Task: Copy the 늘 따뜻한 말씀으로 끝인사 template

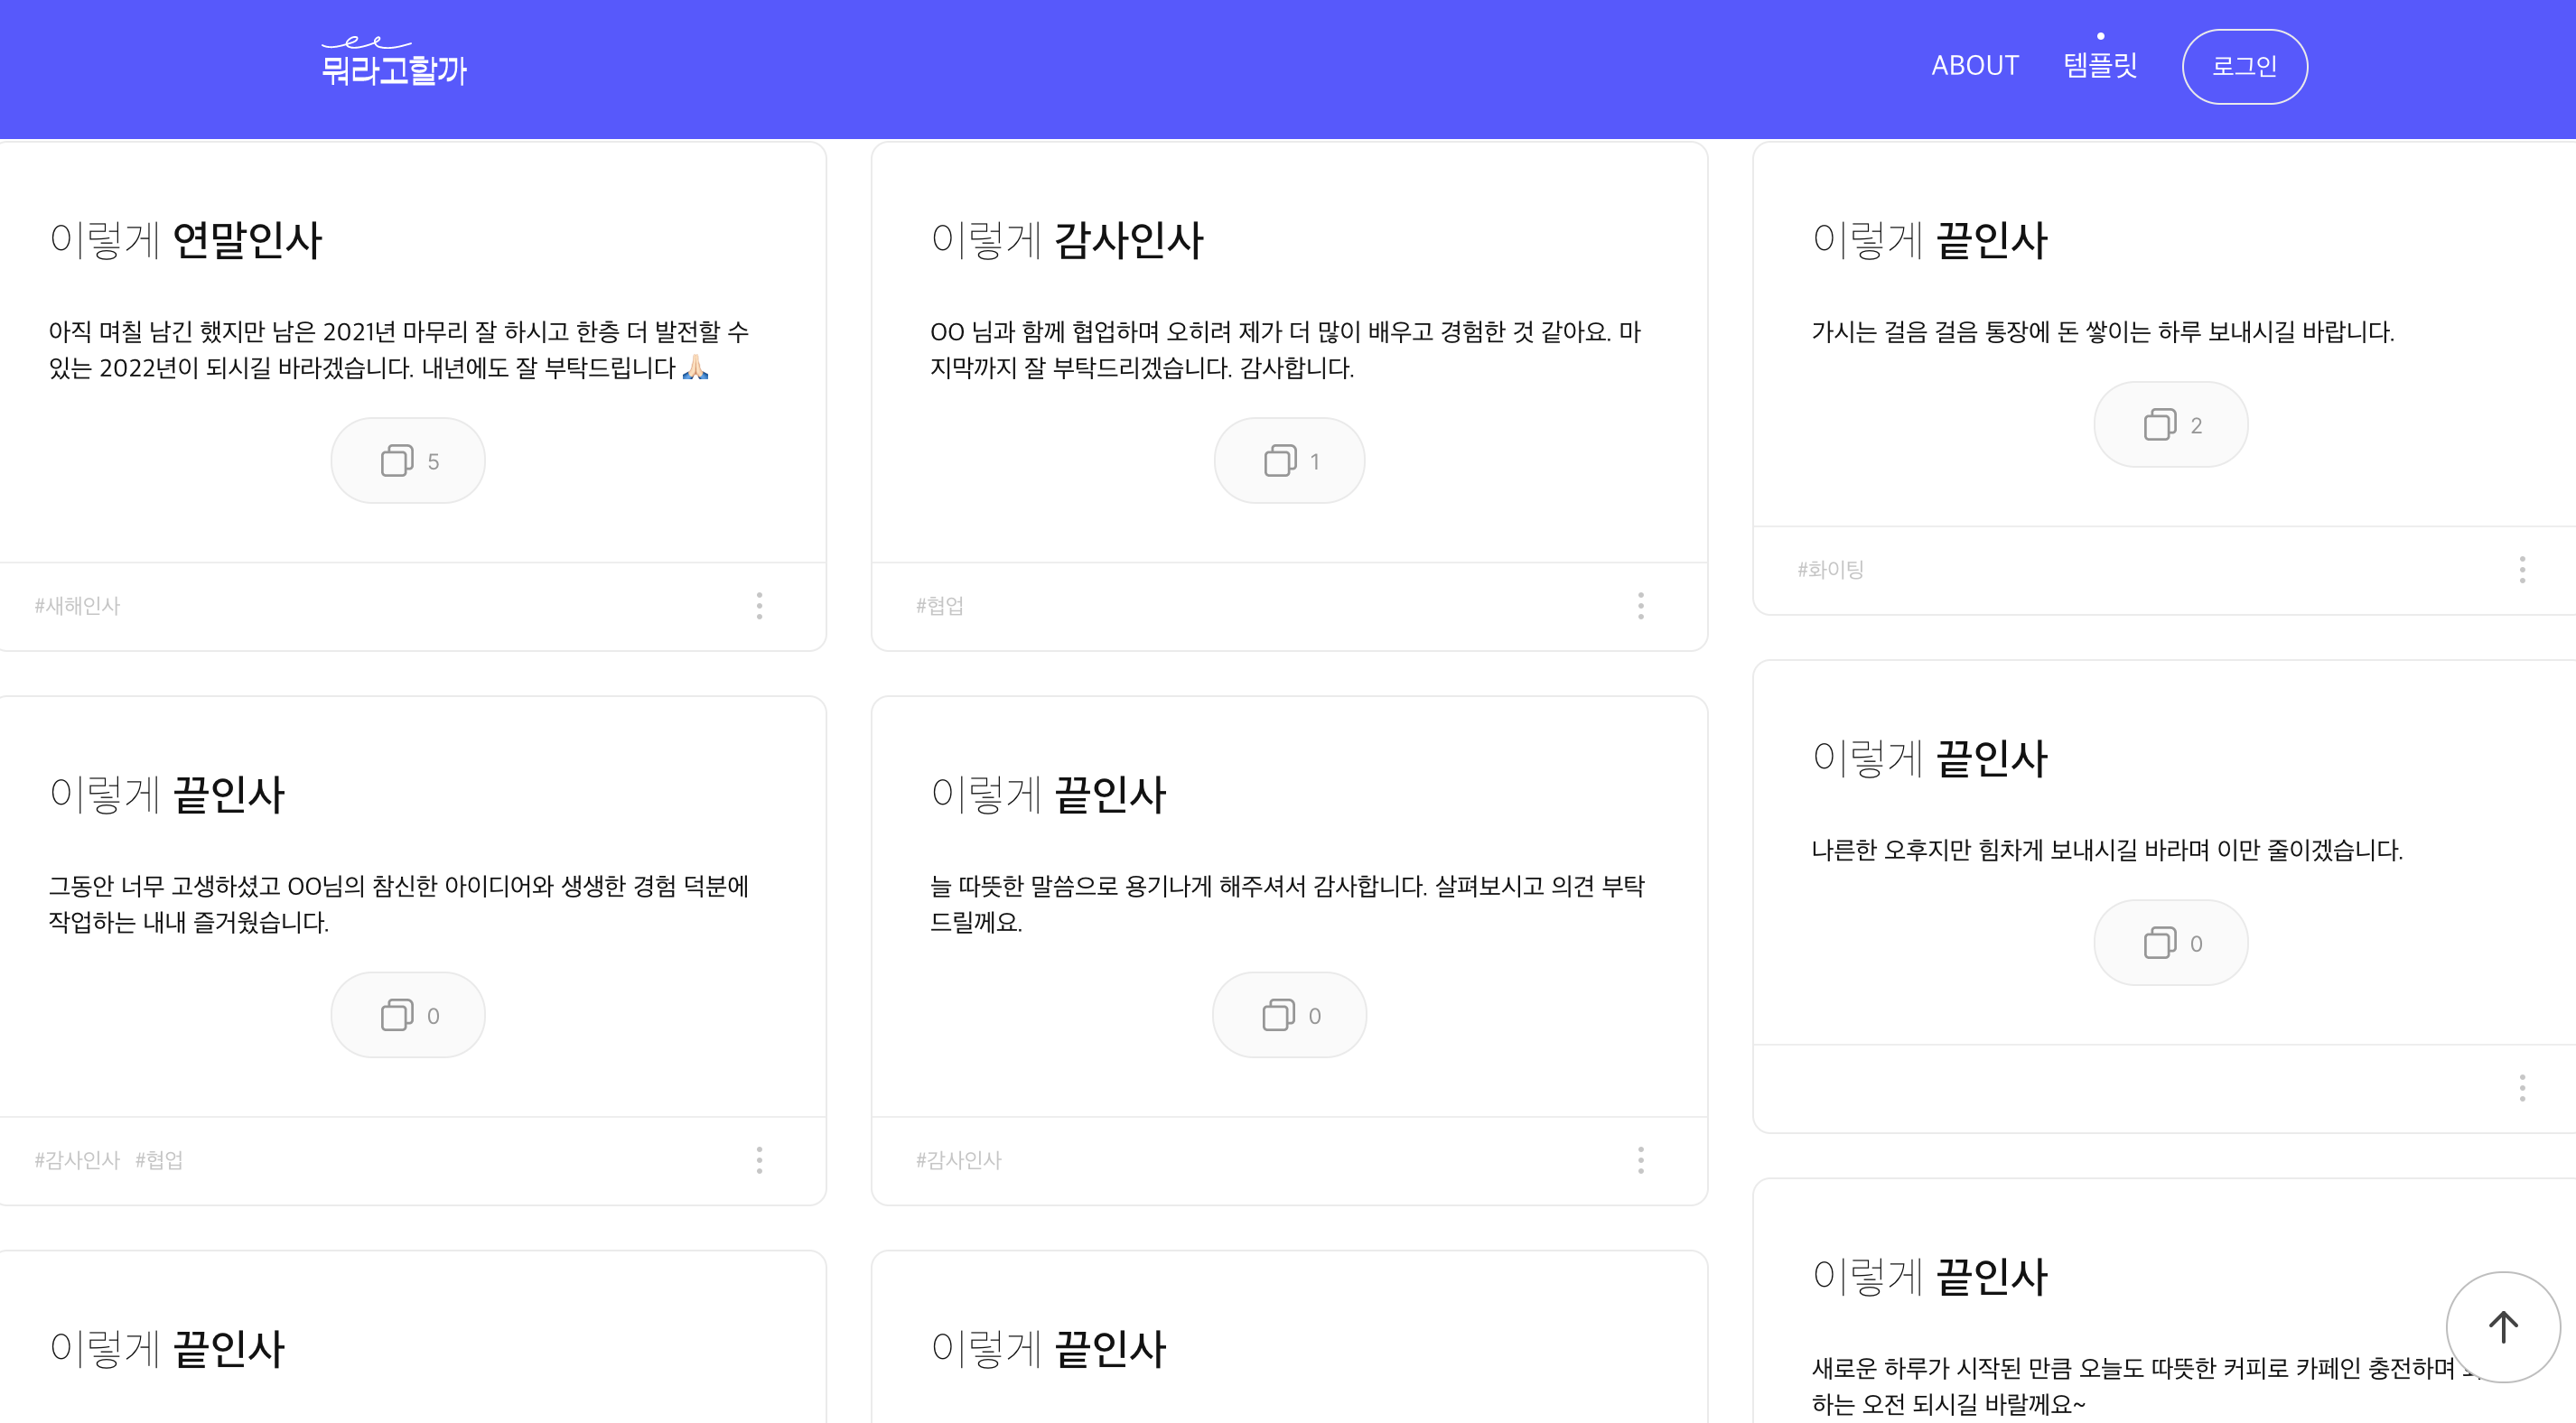Action: (x=1289, y=1014)
